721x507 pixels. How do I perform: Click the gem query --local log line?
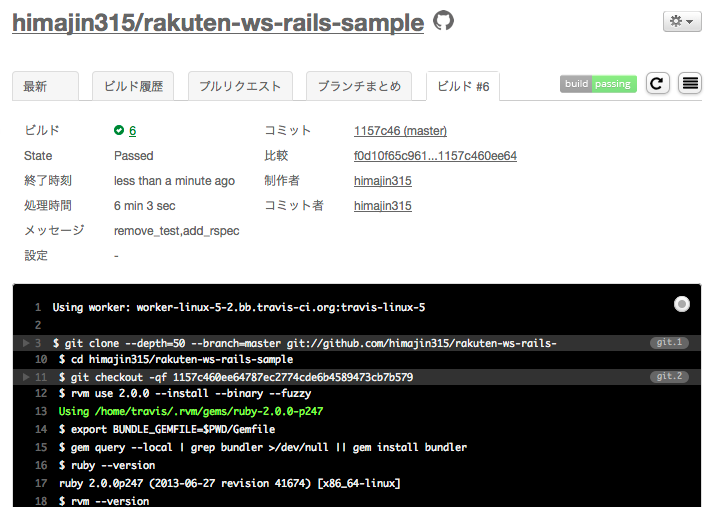click(x=263, y=447)
